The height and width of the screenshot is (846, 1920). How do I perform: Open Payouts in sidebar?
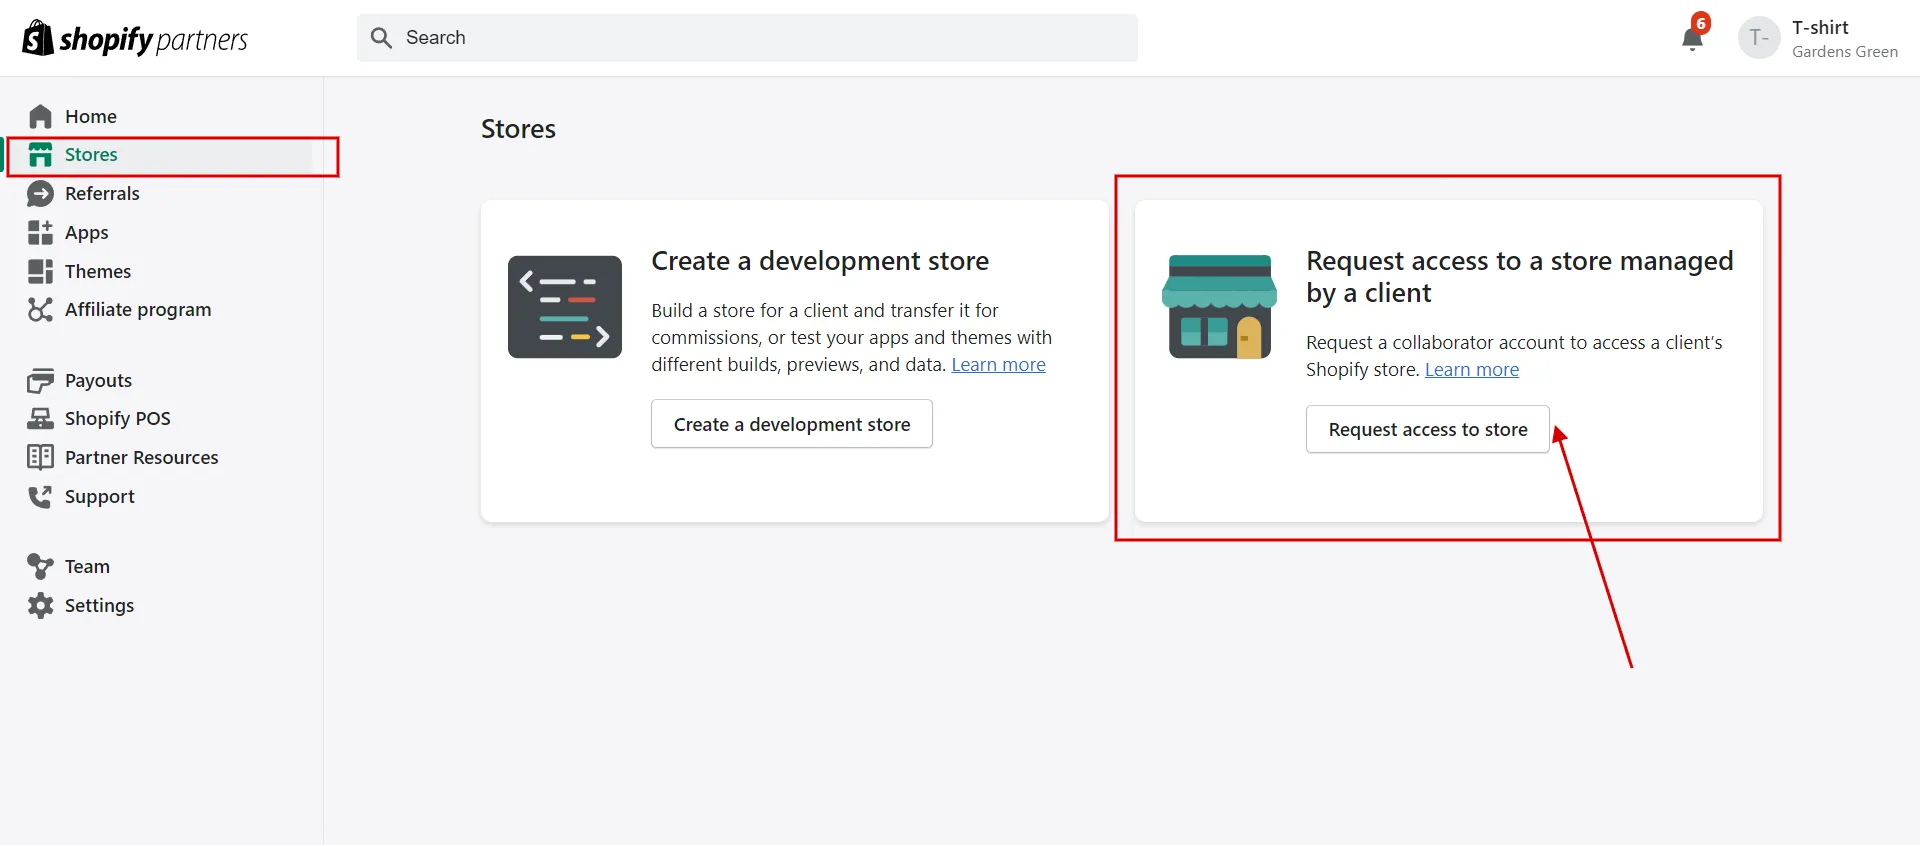[98, 381]
